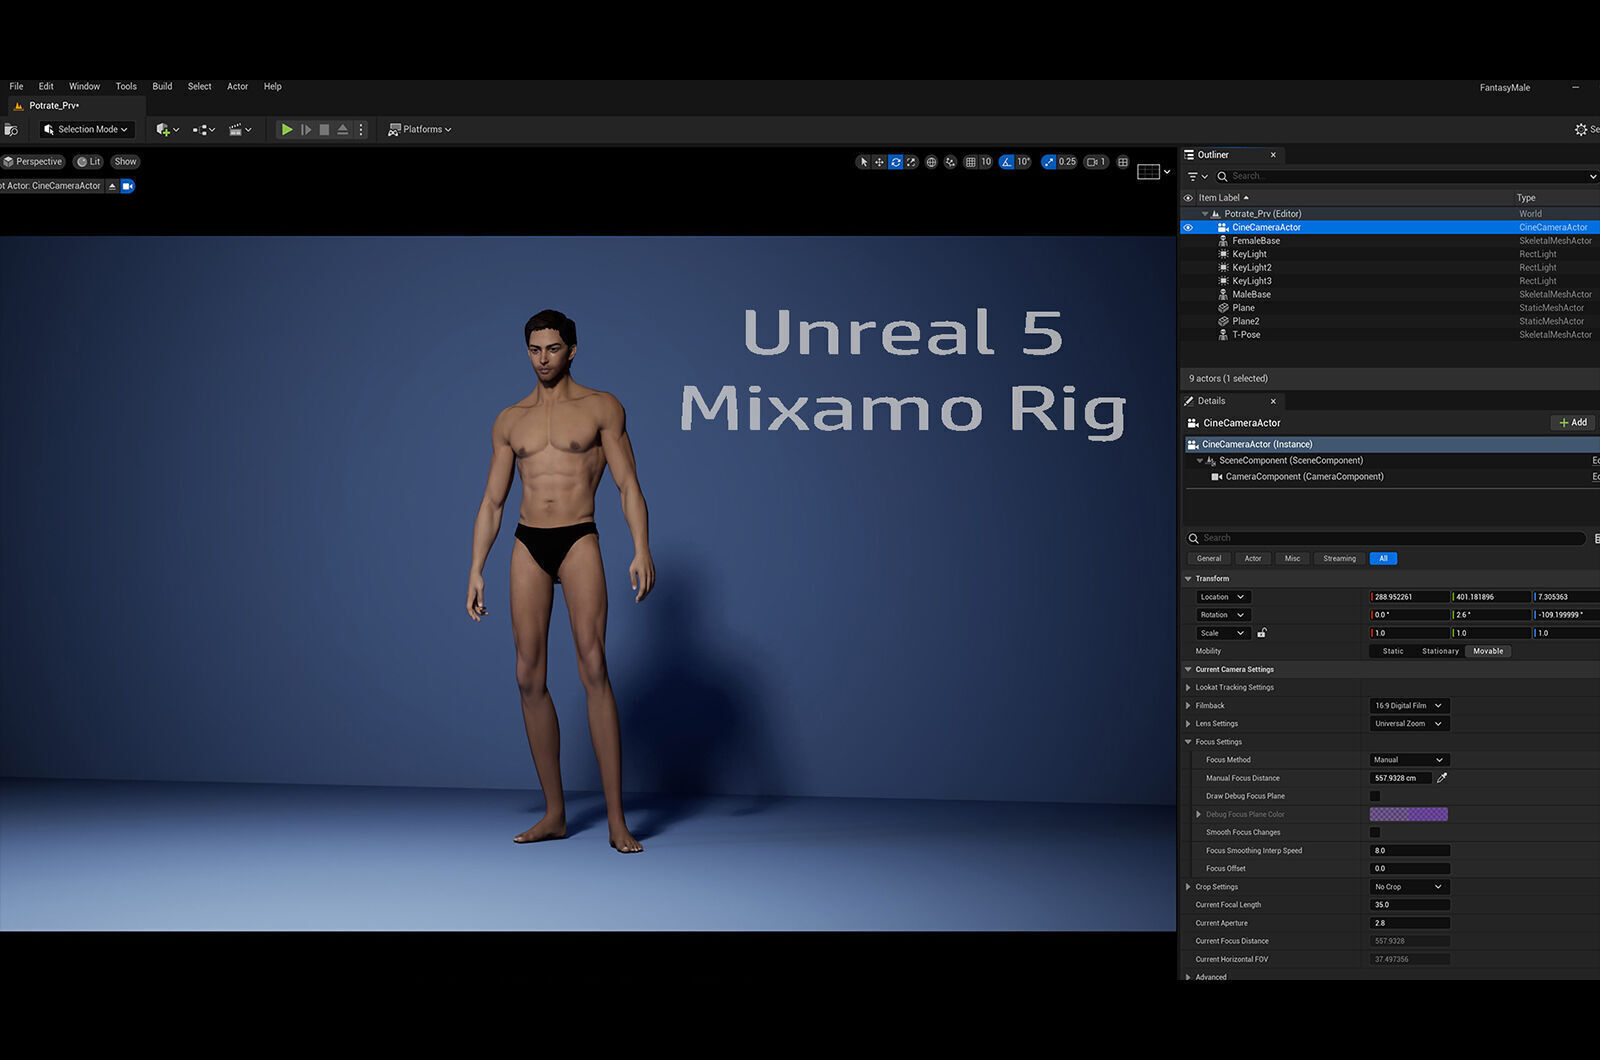Image resolution: width=1600 pixels, height=1060 pixels.
Task: Open the Content Browser icon at toolbar left
Action: (x=11, y=129)
